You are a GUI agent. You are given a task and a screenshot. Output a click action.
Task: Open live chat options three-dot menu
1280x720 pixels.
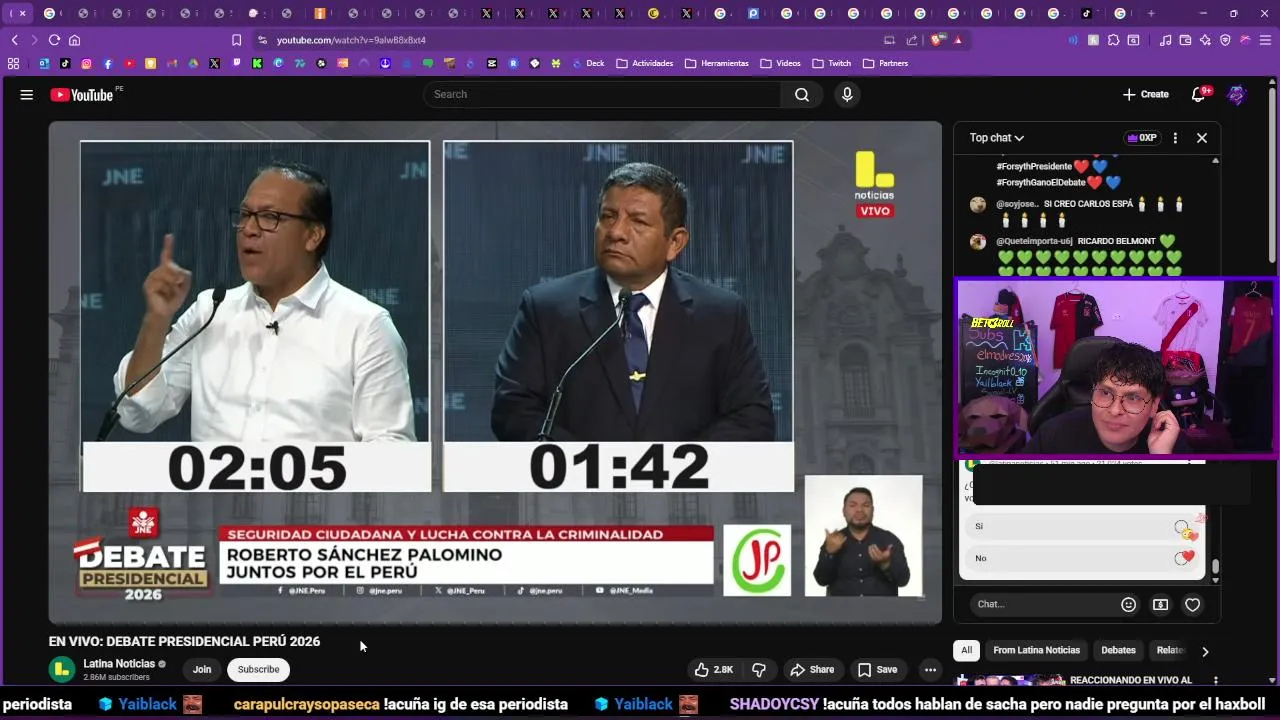pyautogui.click(x=1175, y=138)
